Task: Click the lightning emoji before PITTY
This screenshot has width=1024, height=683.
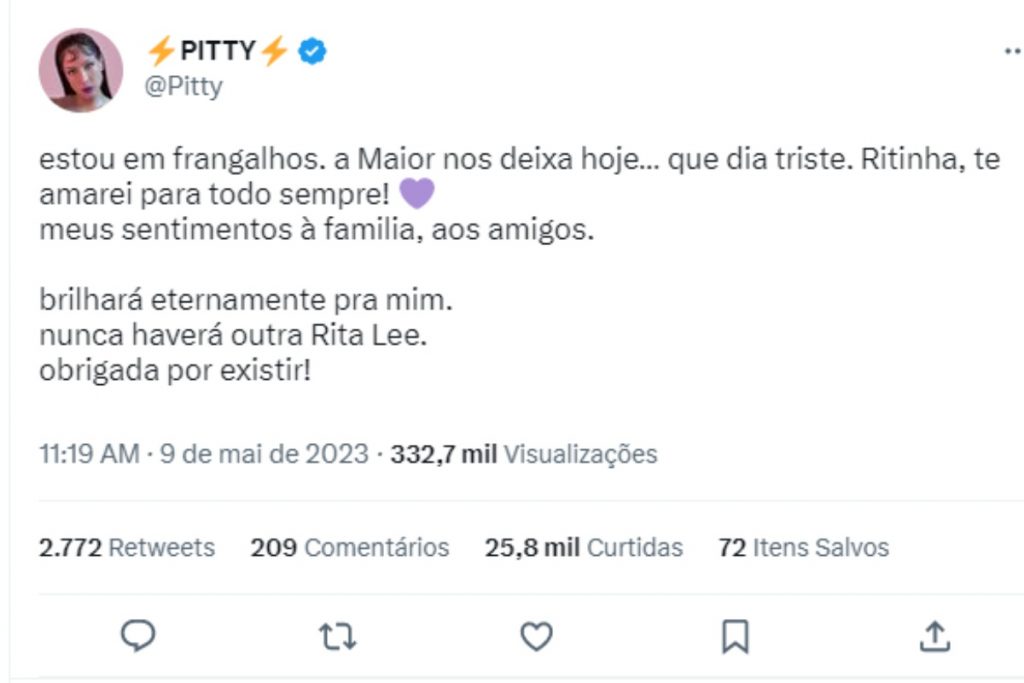Action: (161, 51)
